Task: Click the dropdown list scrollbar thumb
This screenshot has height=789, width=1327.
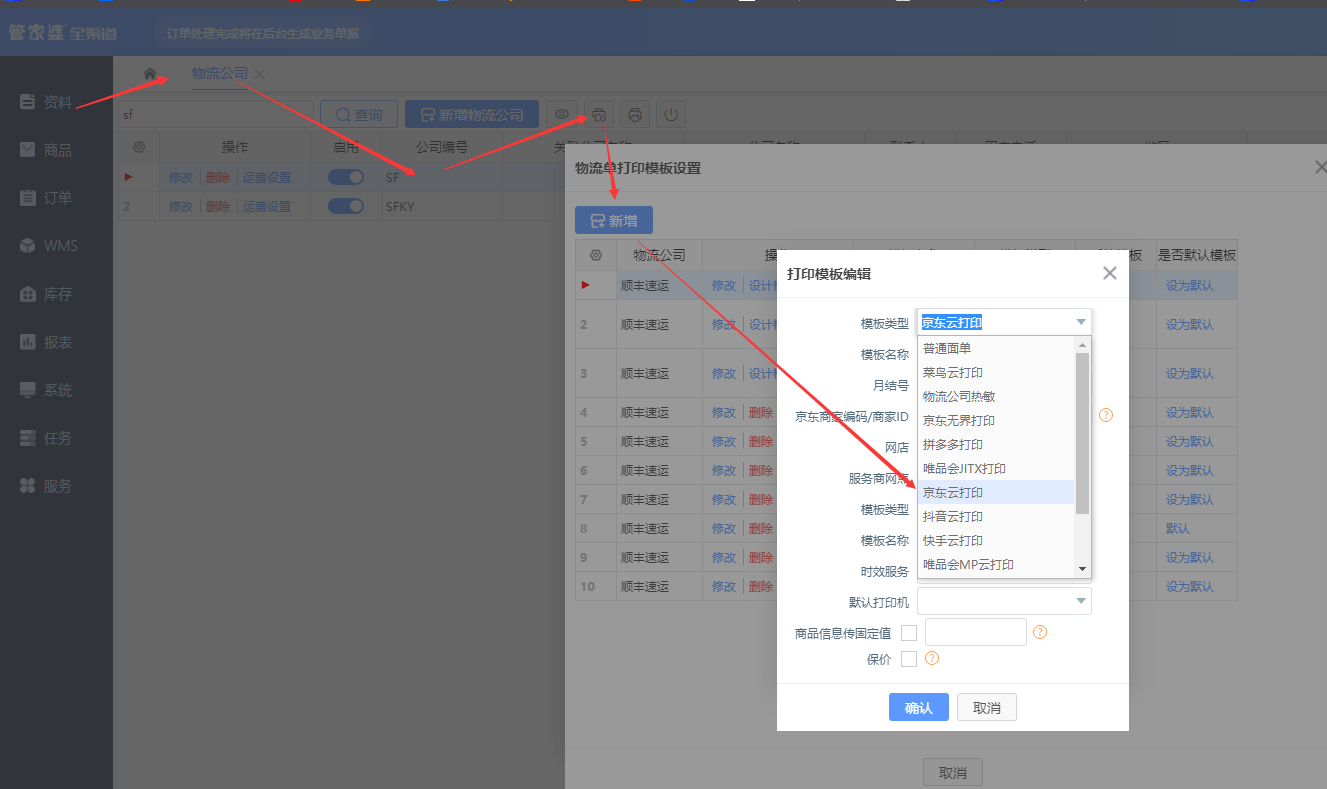Action: [1082, 433]
